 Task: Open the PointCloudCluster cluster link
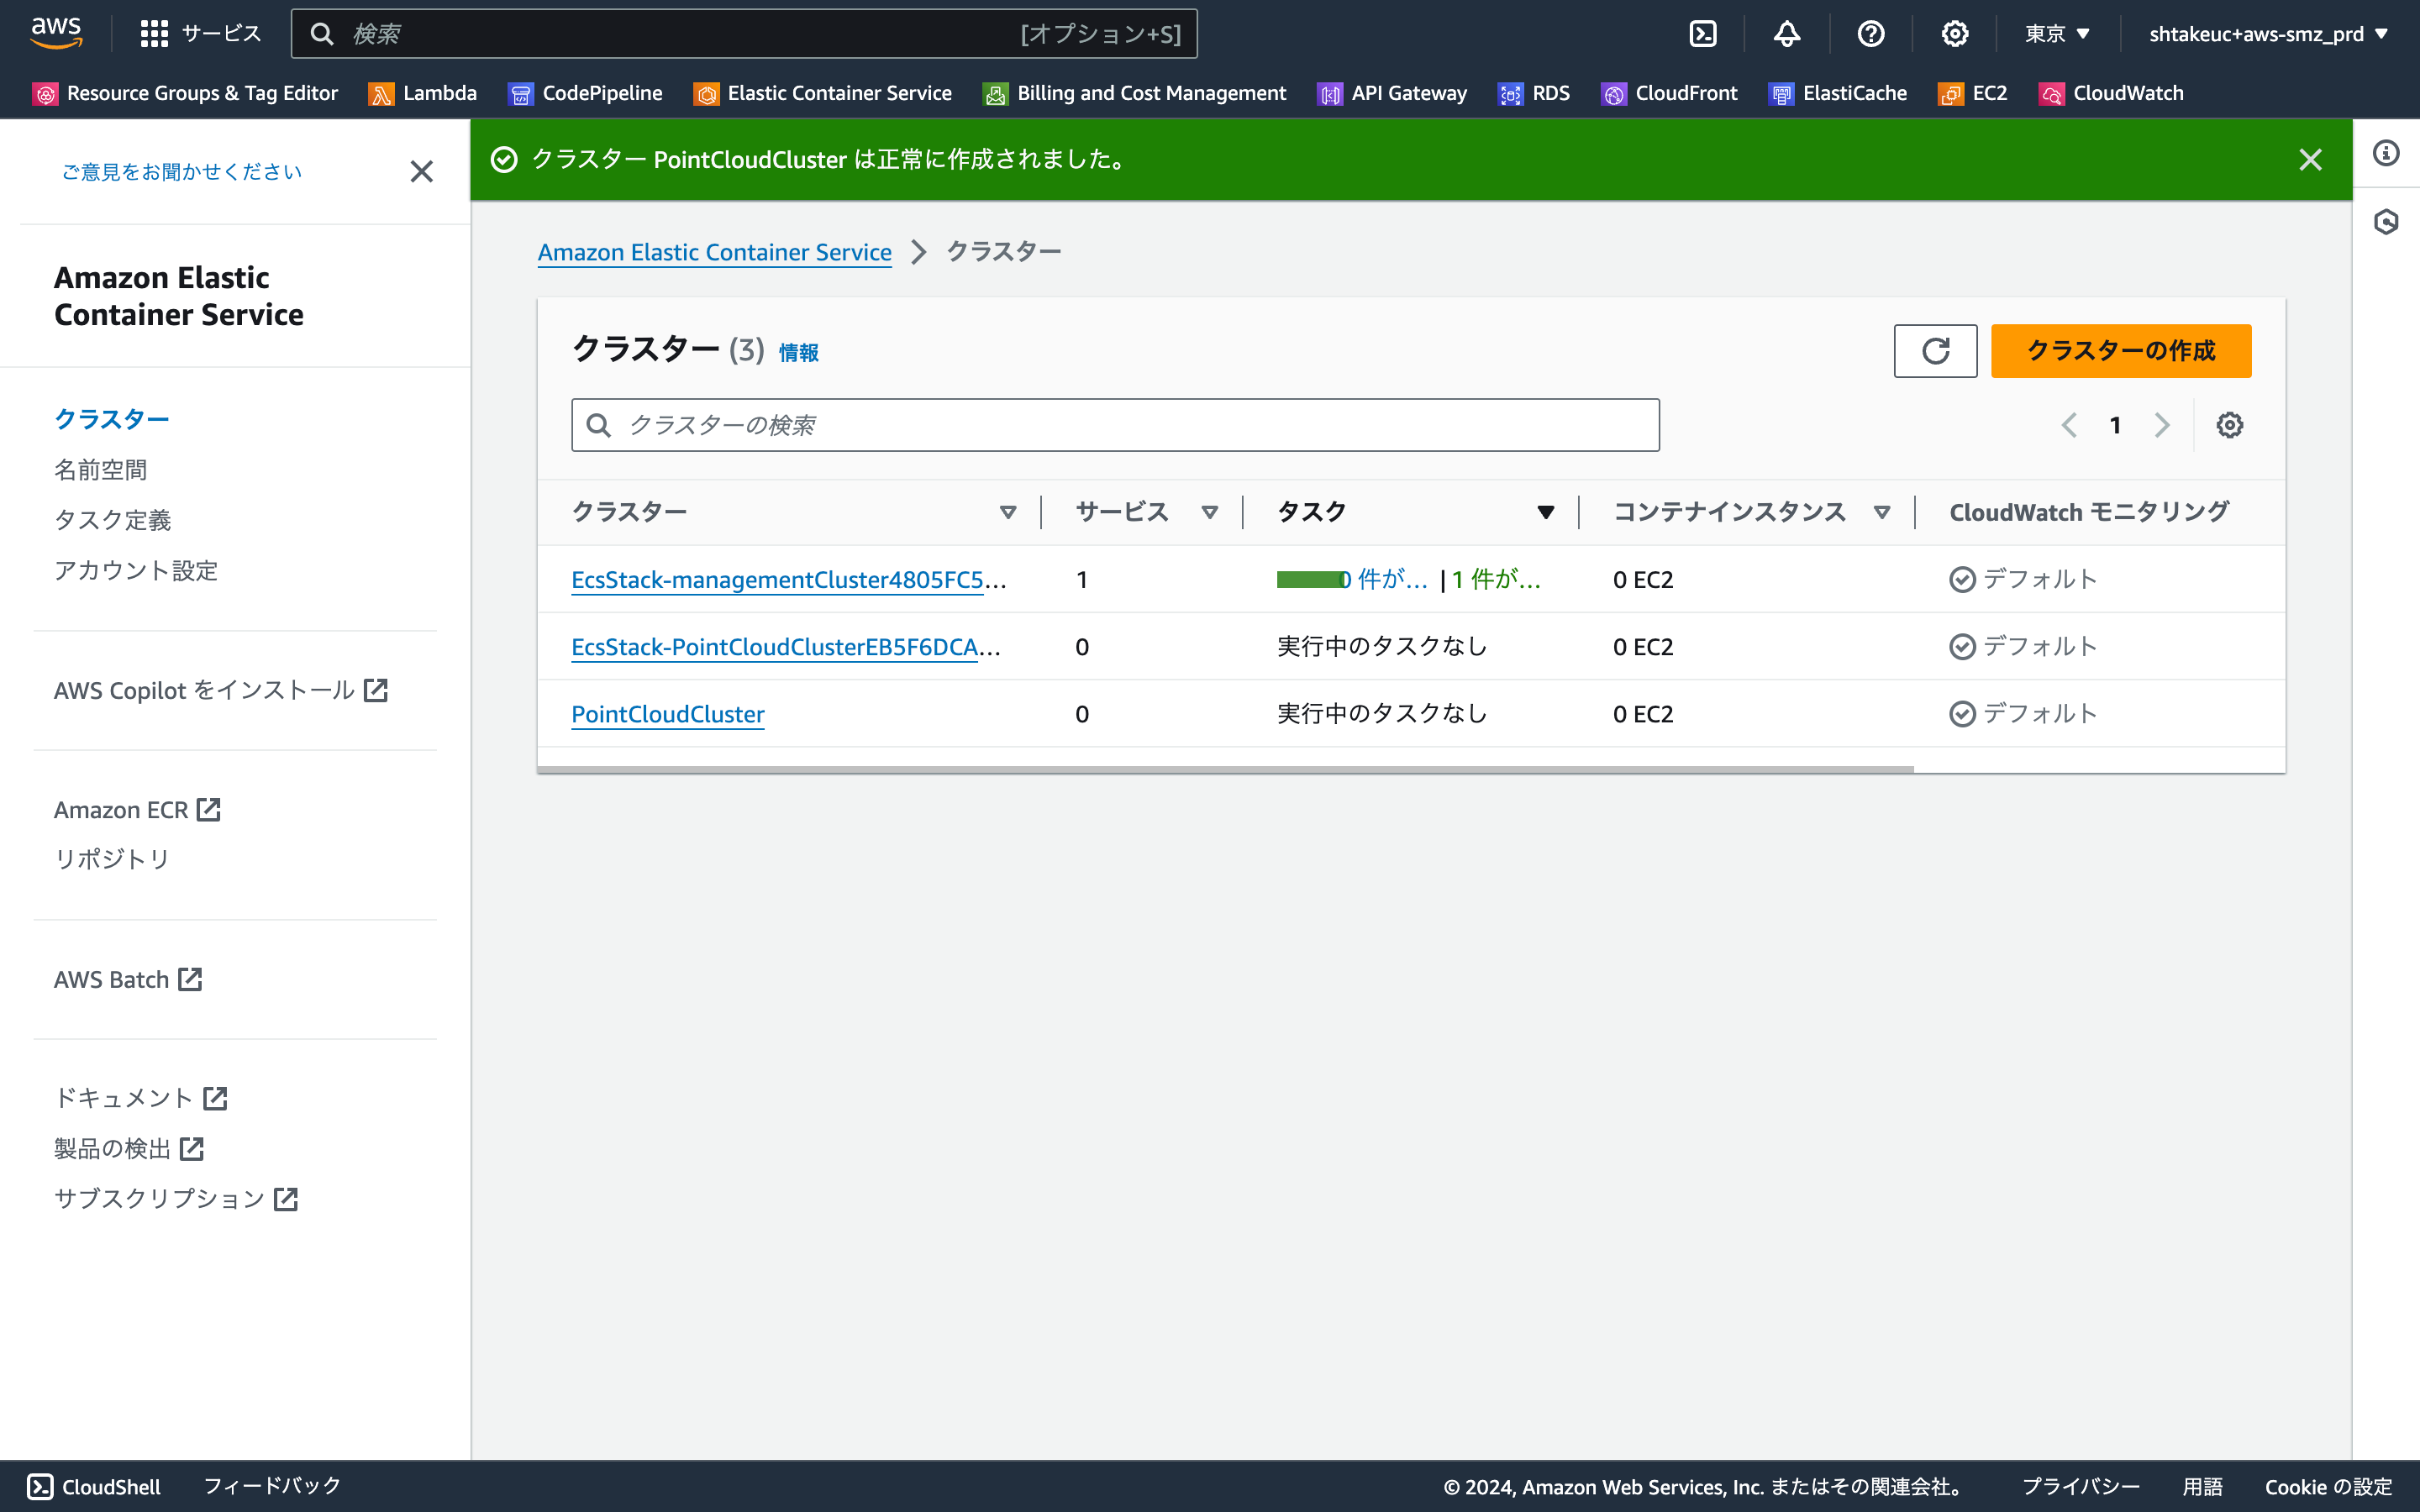(x=668, y=714)
